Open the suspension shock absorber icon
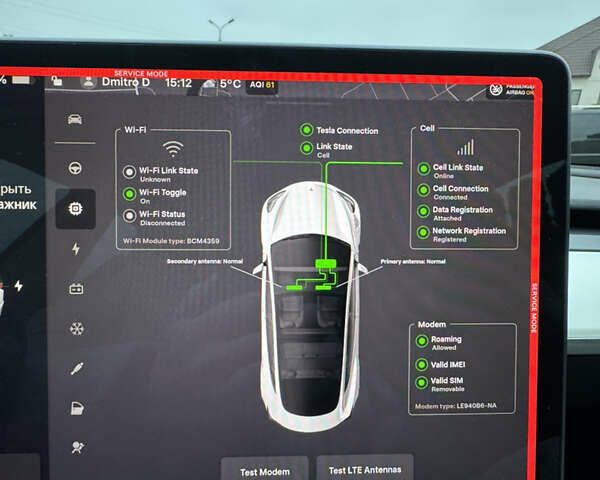This screenshot has height=480, width=600. tap(77, 369)
